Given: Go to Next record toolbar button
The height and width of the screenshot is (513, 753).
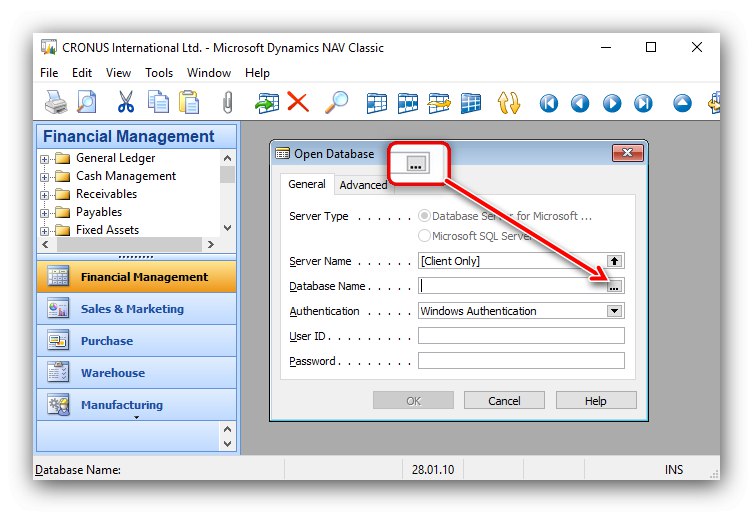Looking at the screenshot, I should [x=612, y=103].
